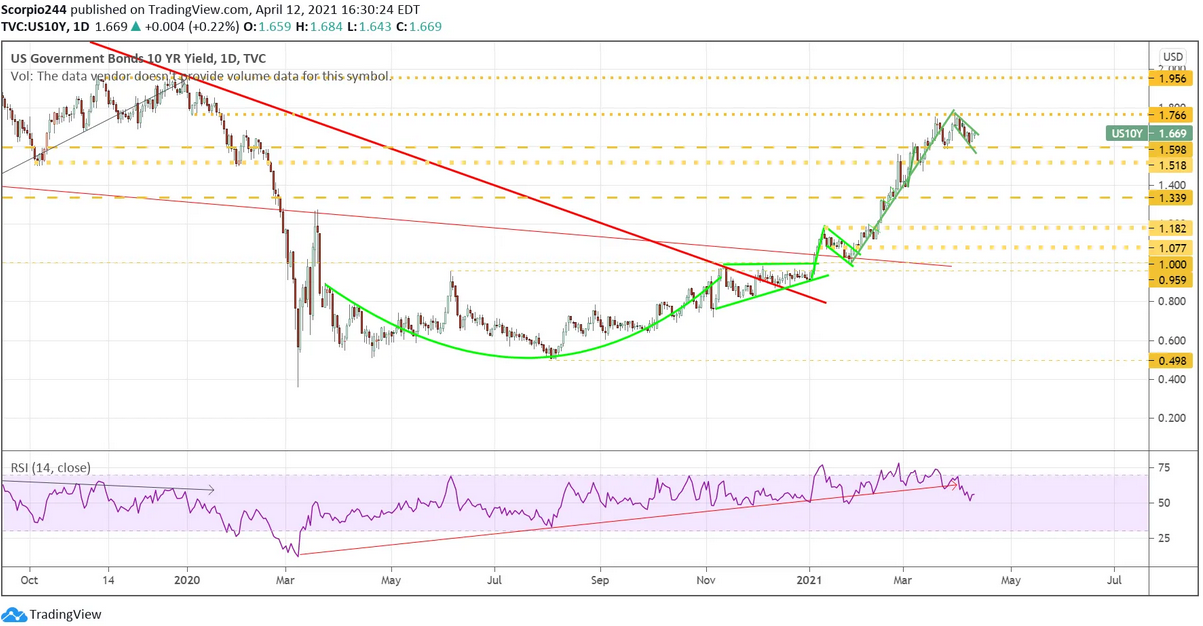
Task: Click the chart title US Government Bonds 10 YR Yield
Action: pyautogui.click(x=110, y=59)
